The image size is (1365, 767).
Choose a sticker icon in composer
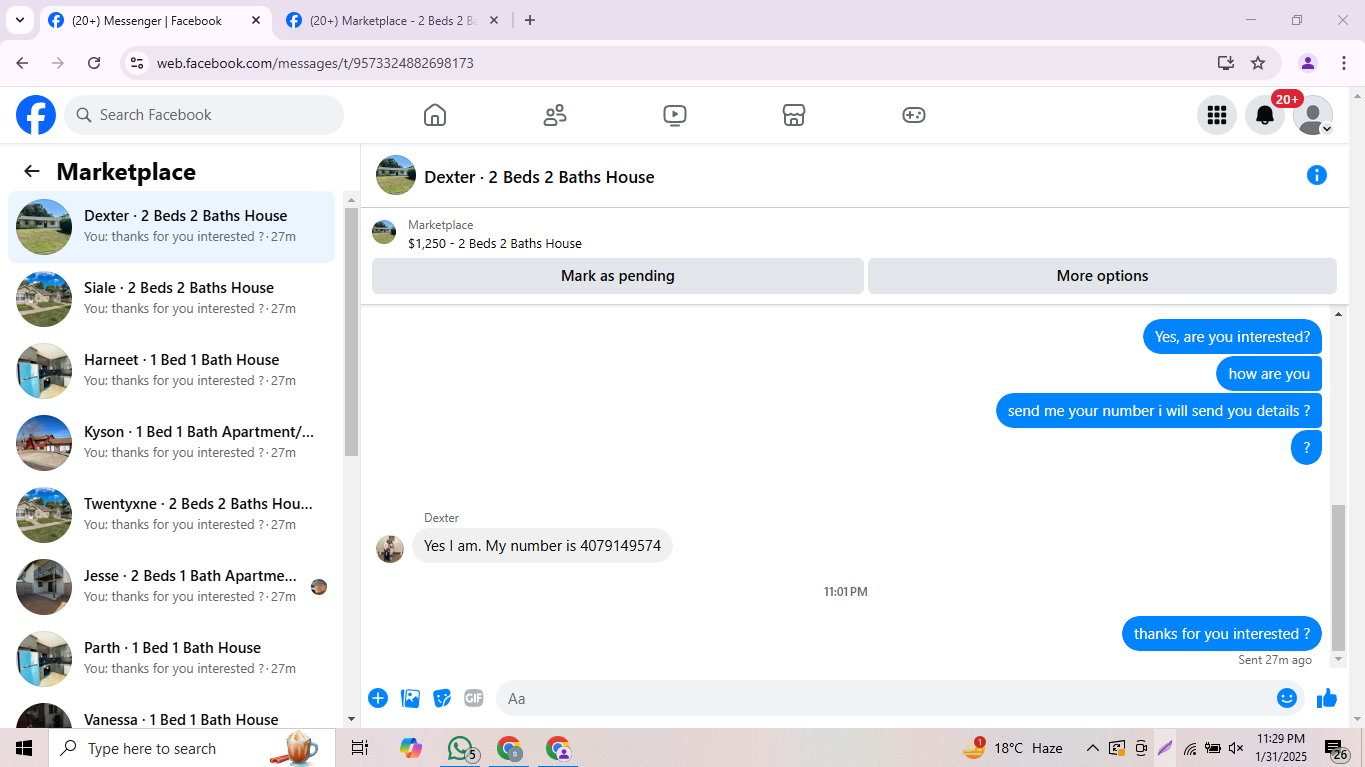point(442,698)
